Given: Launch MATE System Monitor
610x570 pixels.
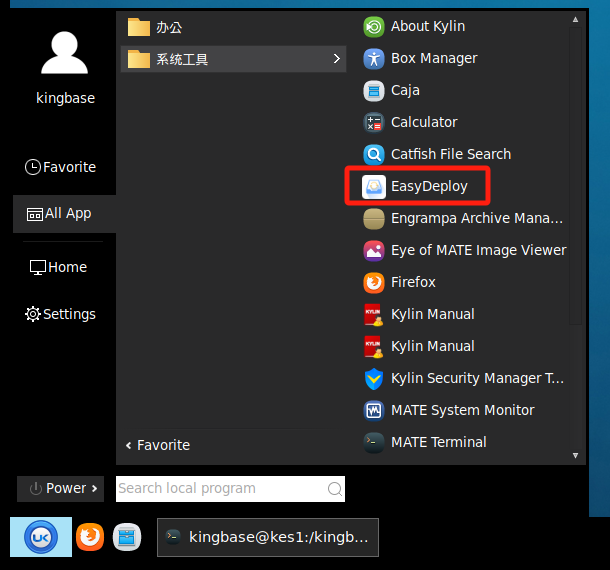Looking at the screenshot, I should (462, 410).
